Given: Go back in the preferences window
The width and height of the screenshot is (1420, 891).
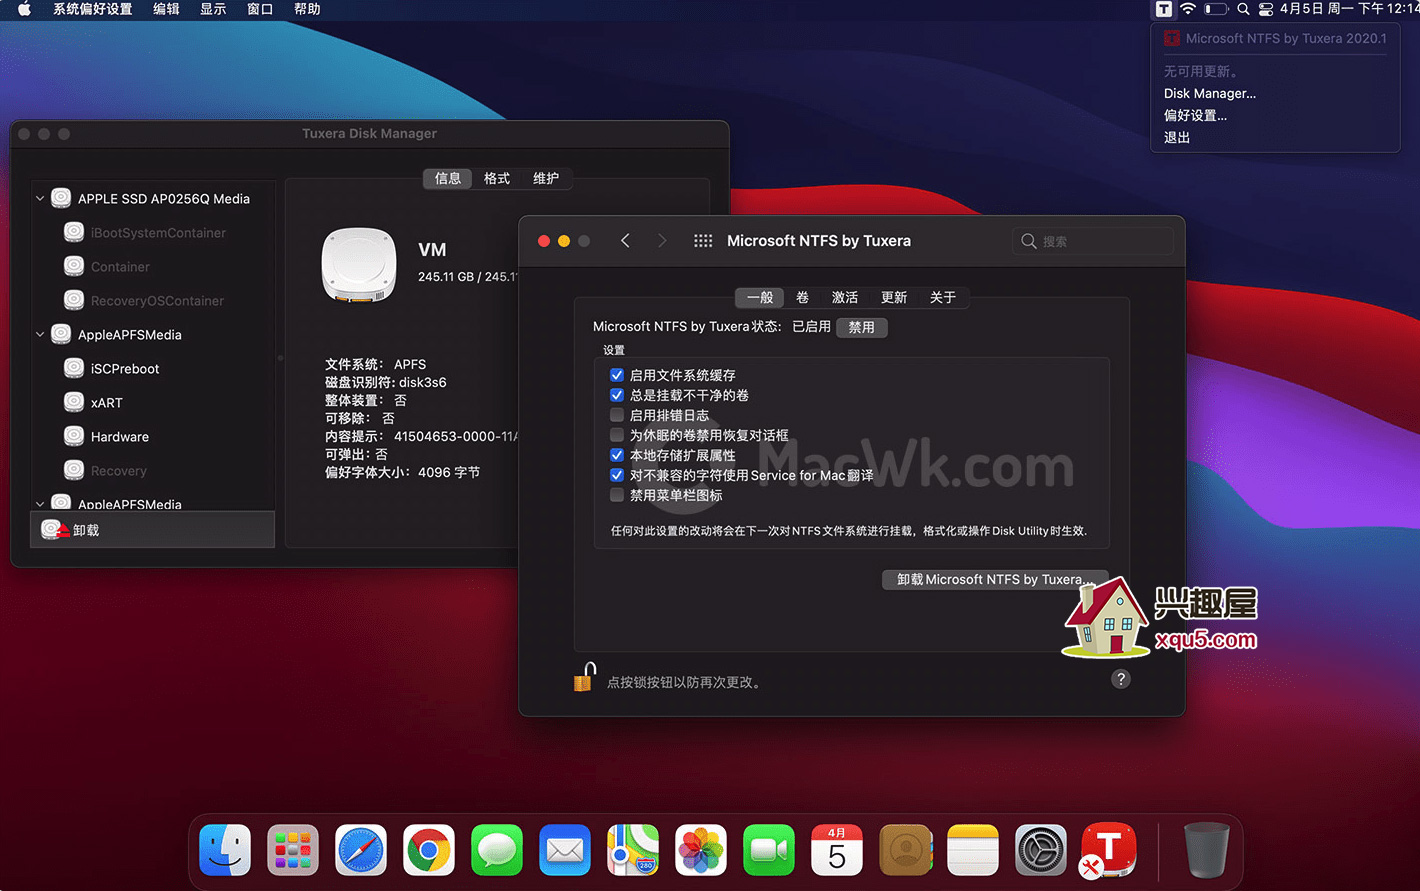Looking at the screenshot, I should click(625, 241).
